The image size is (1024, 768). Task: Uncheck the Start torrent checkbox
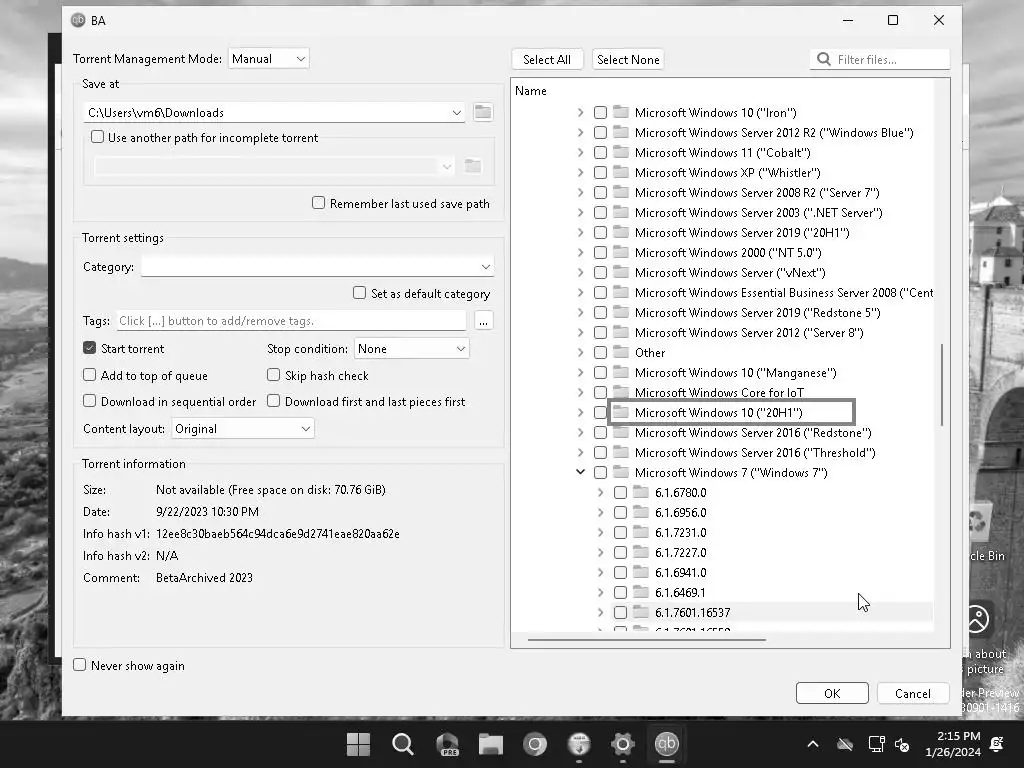89,348
